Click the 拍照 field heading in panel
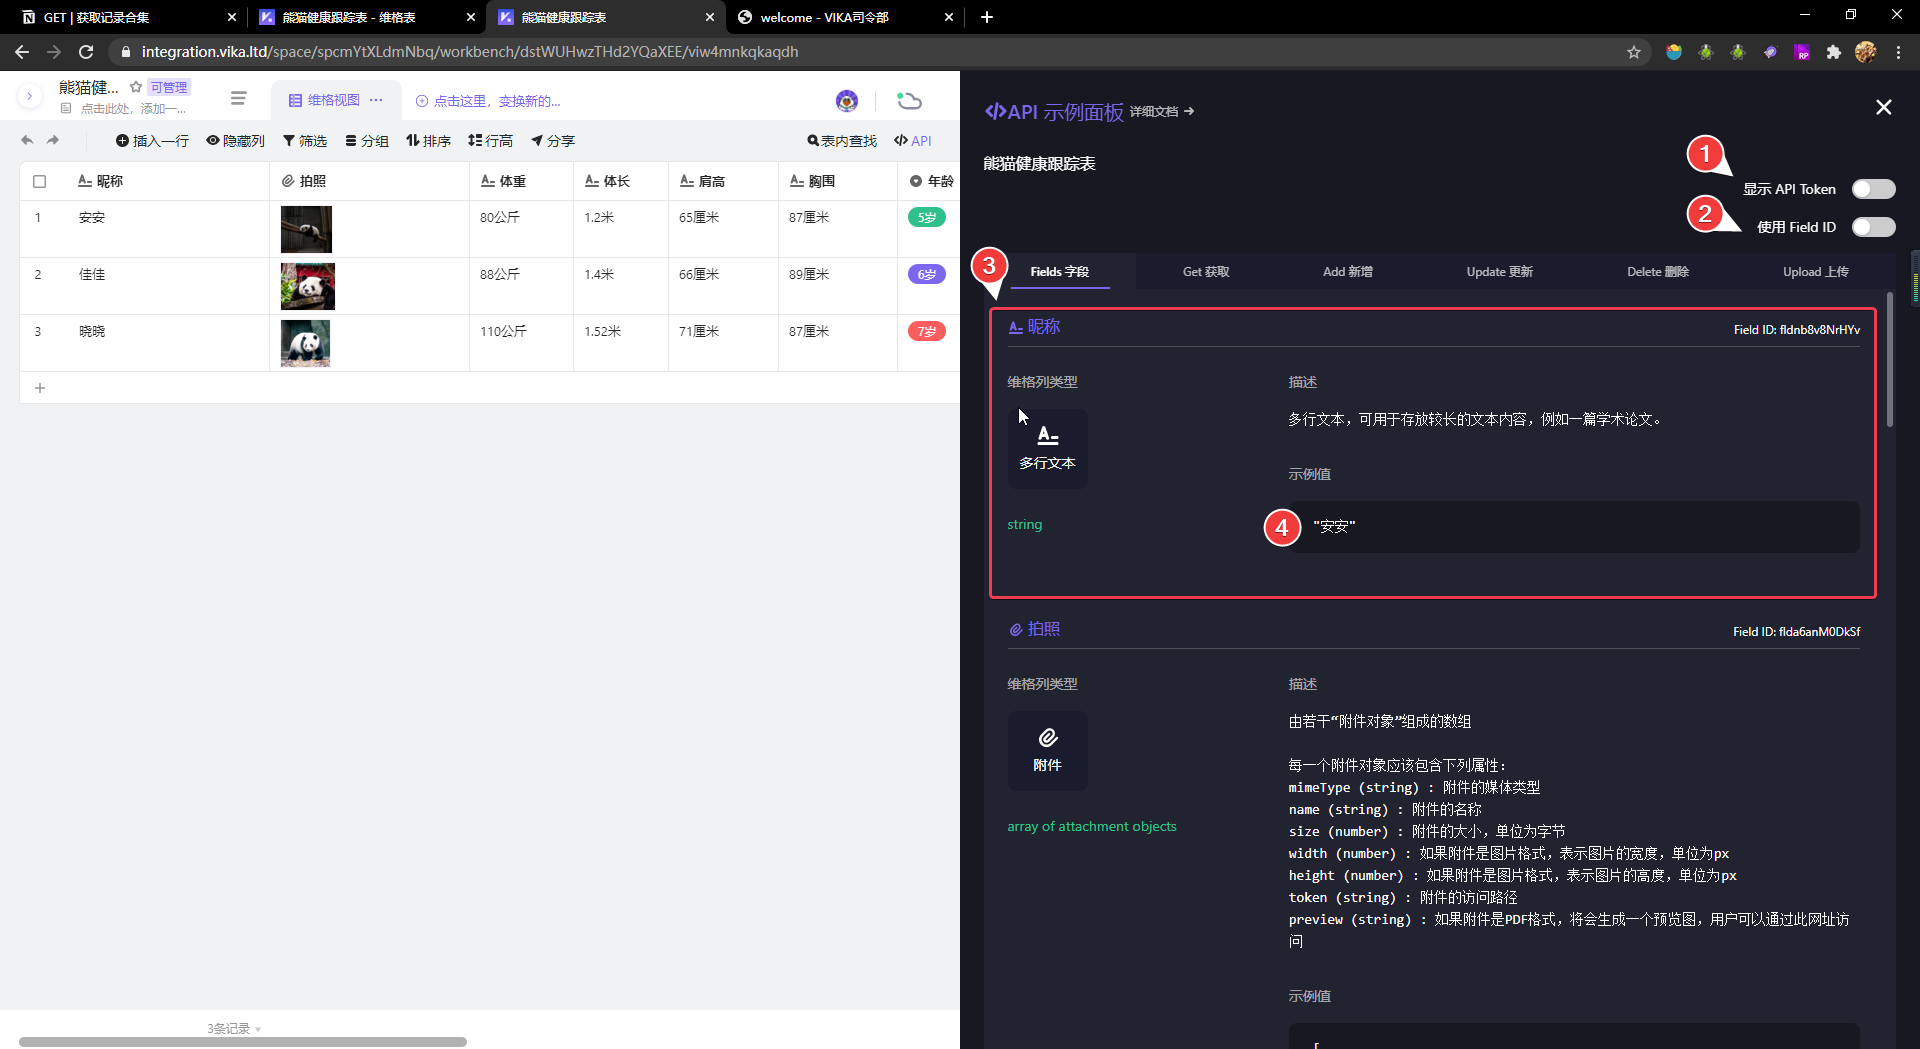 tap(1034, 629)
